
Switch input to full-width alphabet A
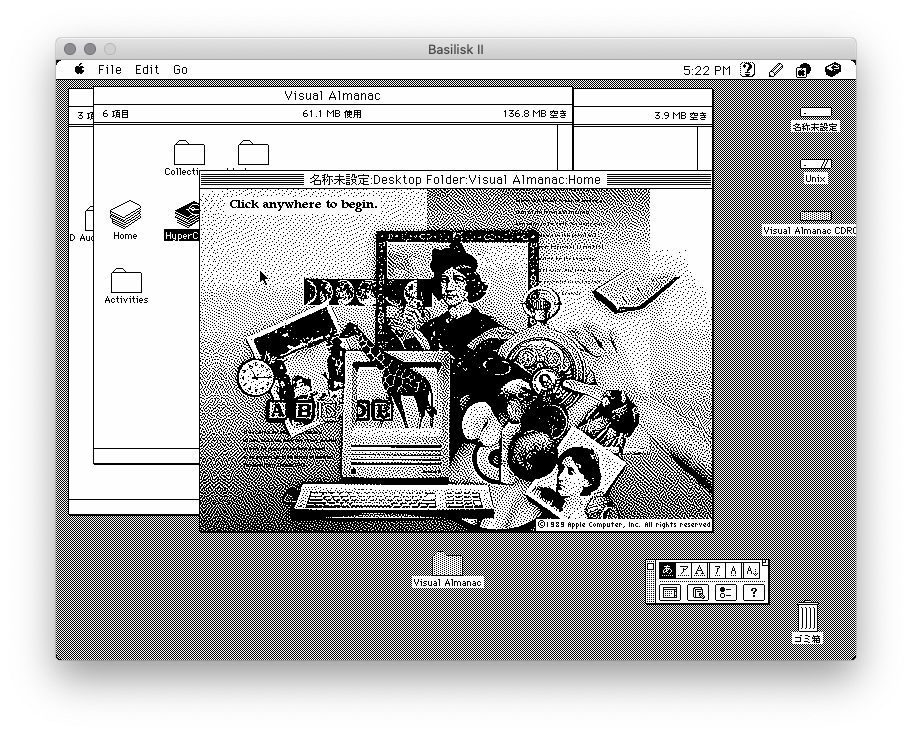(700, 571)
